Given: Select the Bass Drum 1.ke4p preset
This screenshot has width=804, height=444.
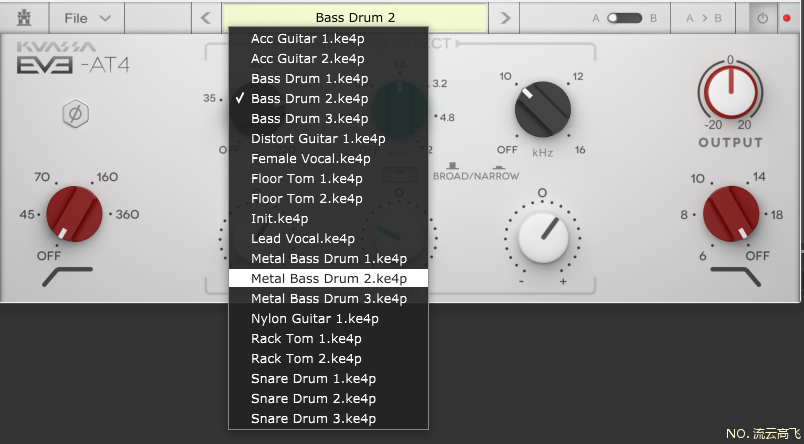Looking at the screenshot, I should pos(328,78).
